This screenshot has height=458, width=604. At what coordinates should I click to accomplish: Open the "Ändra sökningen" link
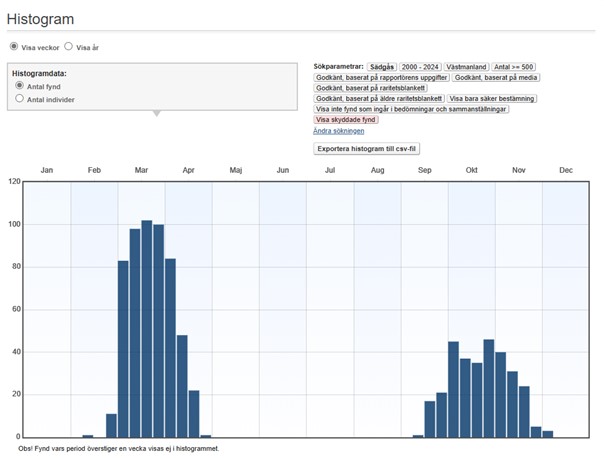pos(338,131)
